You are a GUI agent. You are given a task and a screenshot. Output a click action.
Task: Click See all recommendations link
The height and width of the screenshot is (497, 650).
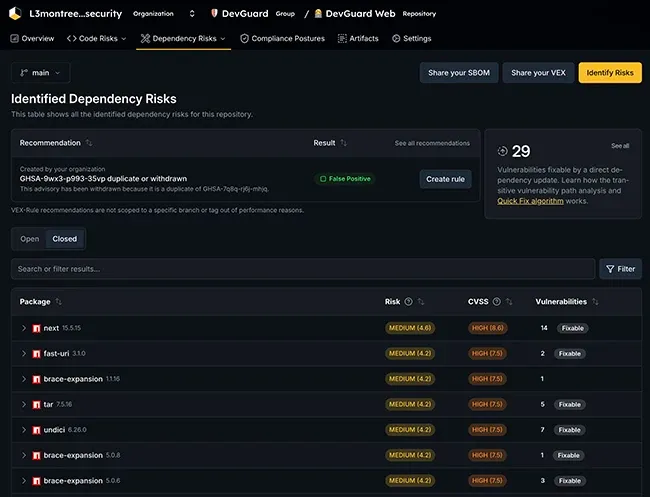tap(432, 143)
